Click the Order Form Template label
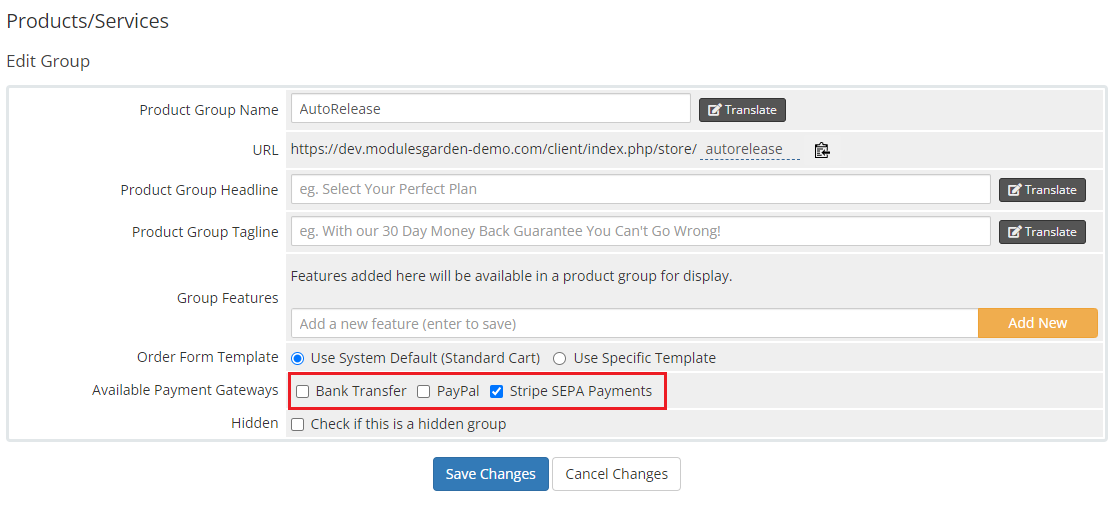The height and width of the screenshot is (518, 1113). (x=207, y=357)
